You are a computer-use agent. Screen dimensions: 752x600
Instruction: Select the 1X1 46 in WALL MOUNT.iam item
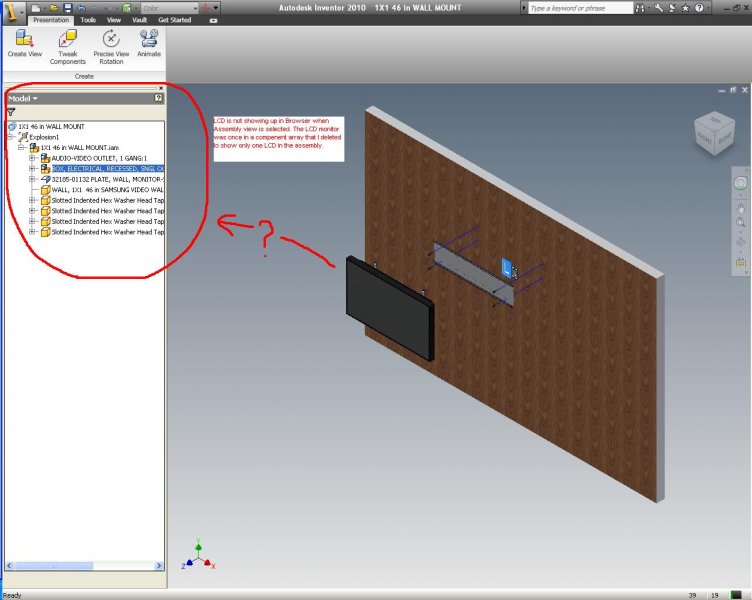click(80, 148)
